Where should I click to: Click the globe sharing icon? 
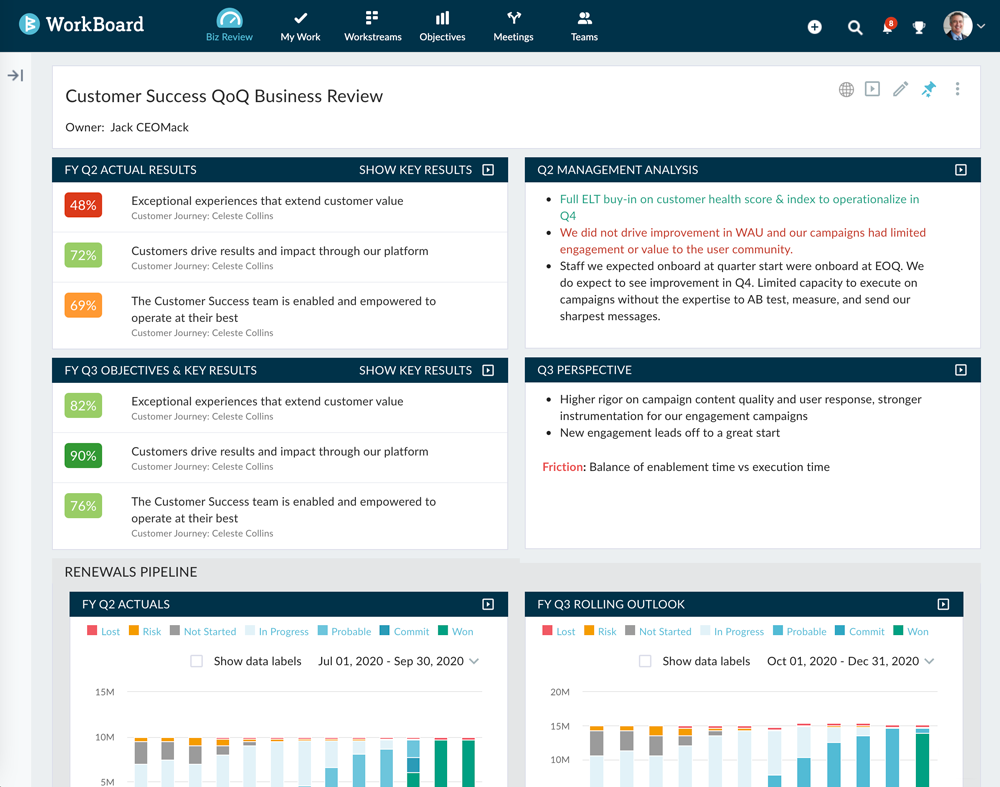(x=846, y=89)
